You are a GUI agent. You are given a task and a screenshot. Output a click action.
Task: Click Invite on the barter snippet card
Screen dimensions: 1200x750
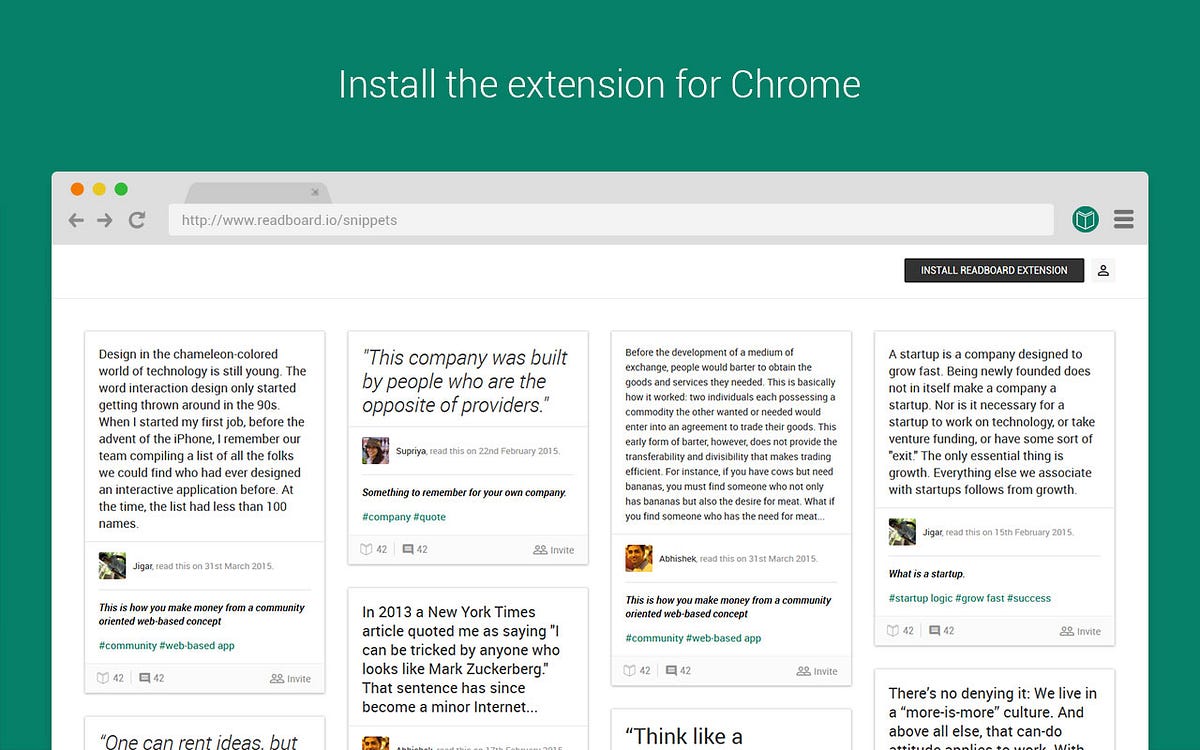click(817, 671)
